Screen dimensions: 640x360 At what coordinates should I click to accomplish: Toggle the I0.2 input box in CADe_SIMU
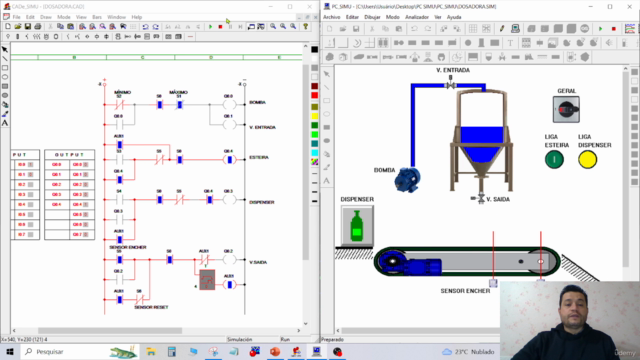point(30,184)
